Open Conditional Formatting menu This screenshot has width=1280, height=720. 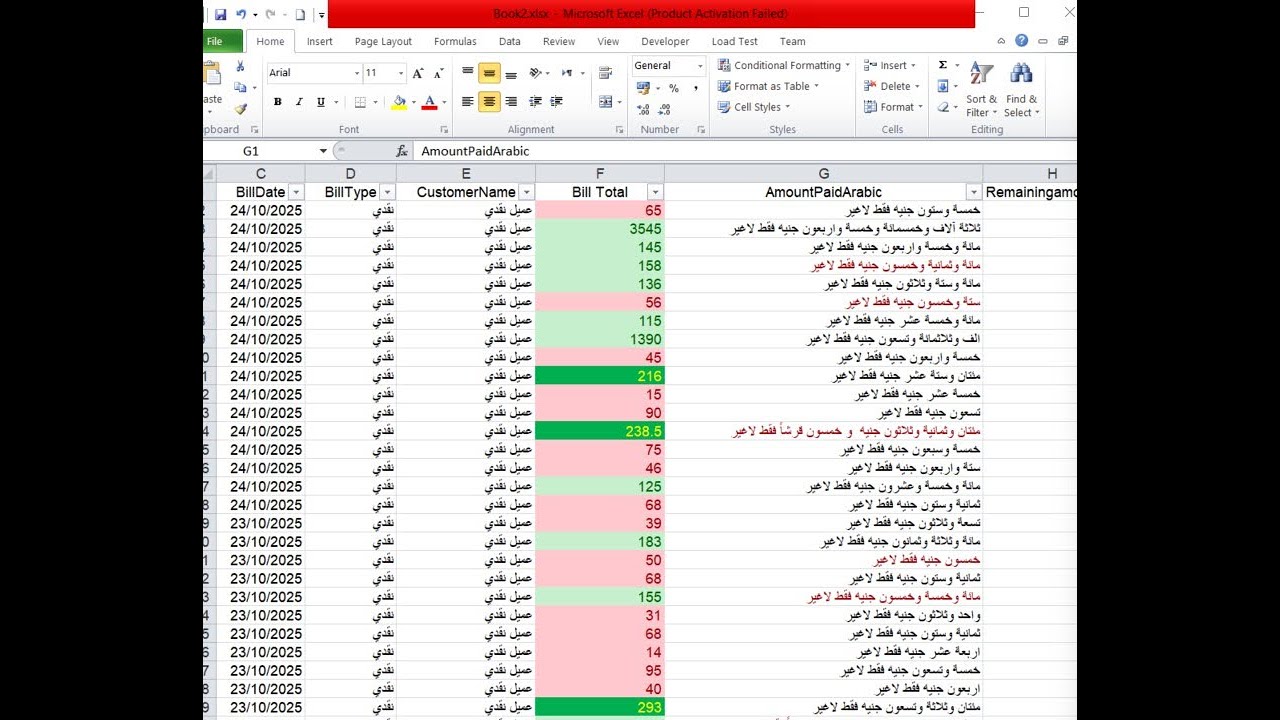click(x=784, y=65)
